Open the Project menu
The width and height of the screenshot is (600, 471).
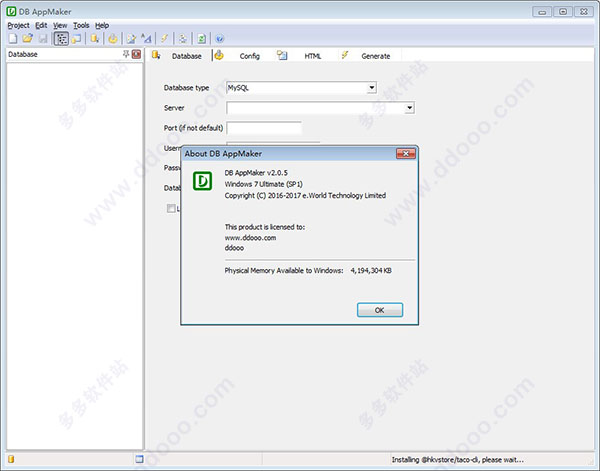coord(18,25)
